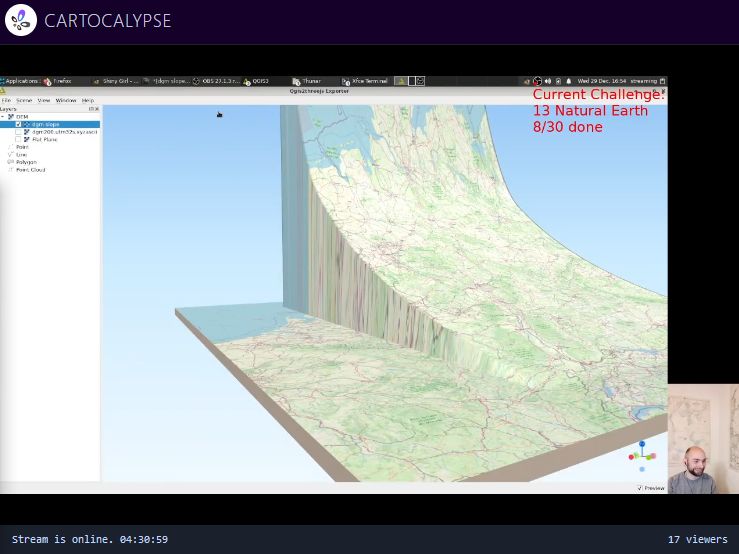Uncheck the dgm slope layer checkbox
This screenshot has height=554, width=739.
pyautogui.click(x=18, y=124)
